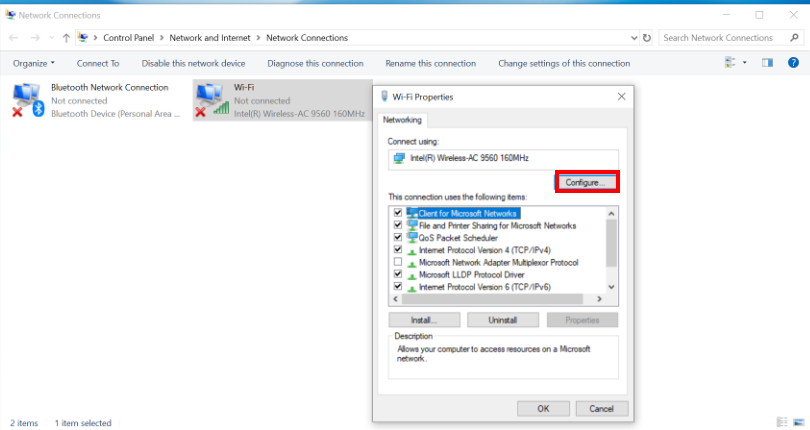Click the large icons view in status bar
Screen dimensions: 810x430
point(796,423)
